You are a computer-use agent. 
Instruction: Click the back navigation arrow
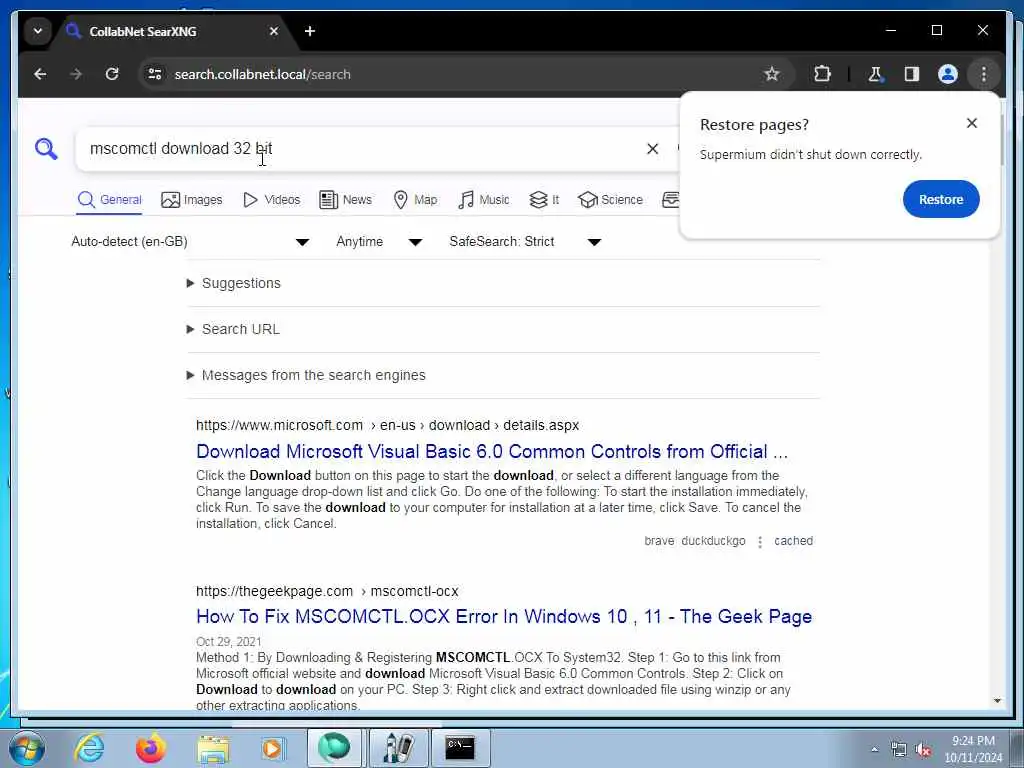(x=40, y=74)
